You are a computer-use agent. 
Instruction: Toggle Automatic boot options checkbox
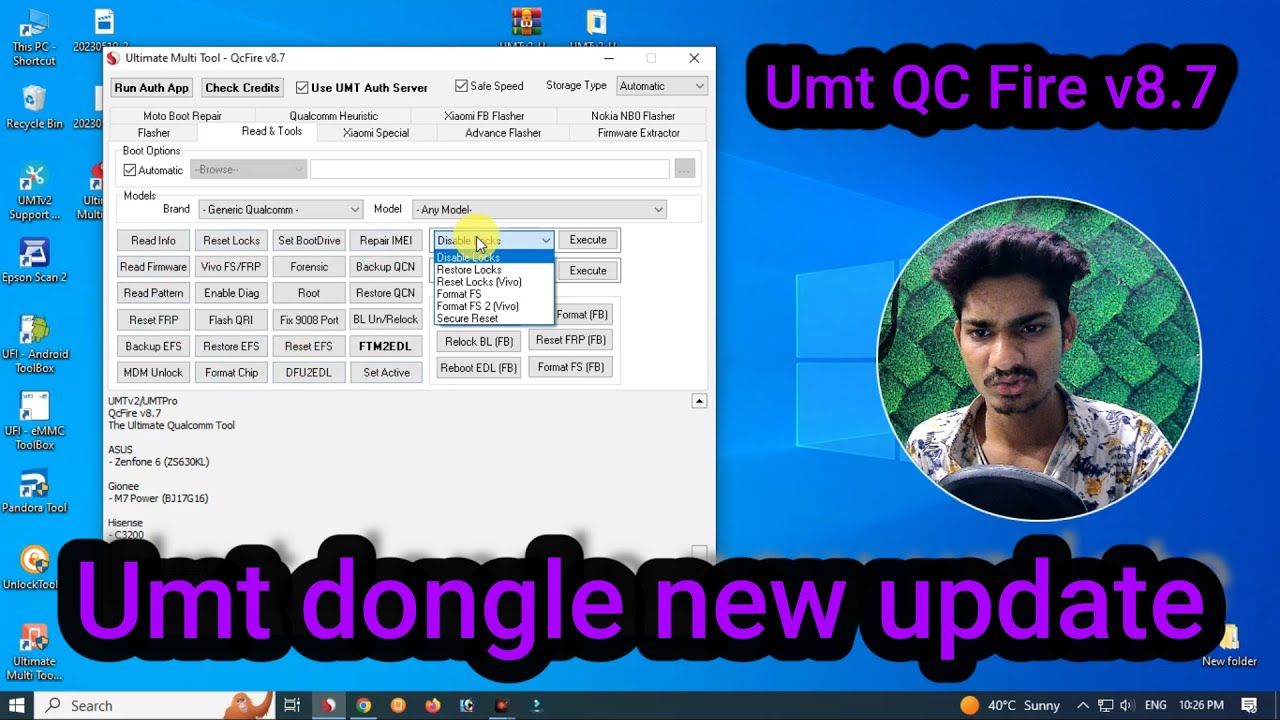click(x=129, y=170)
